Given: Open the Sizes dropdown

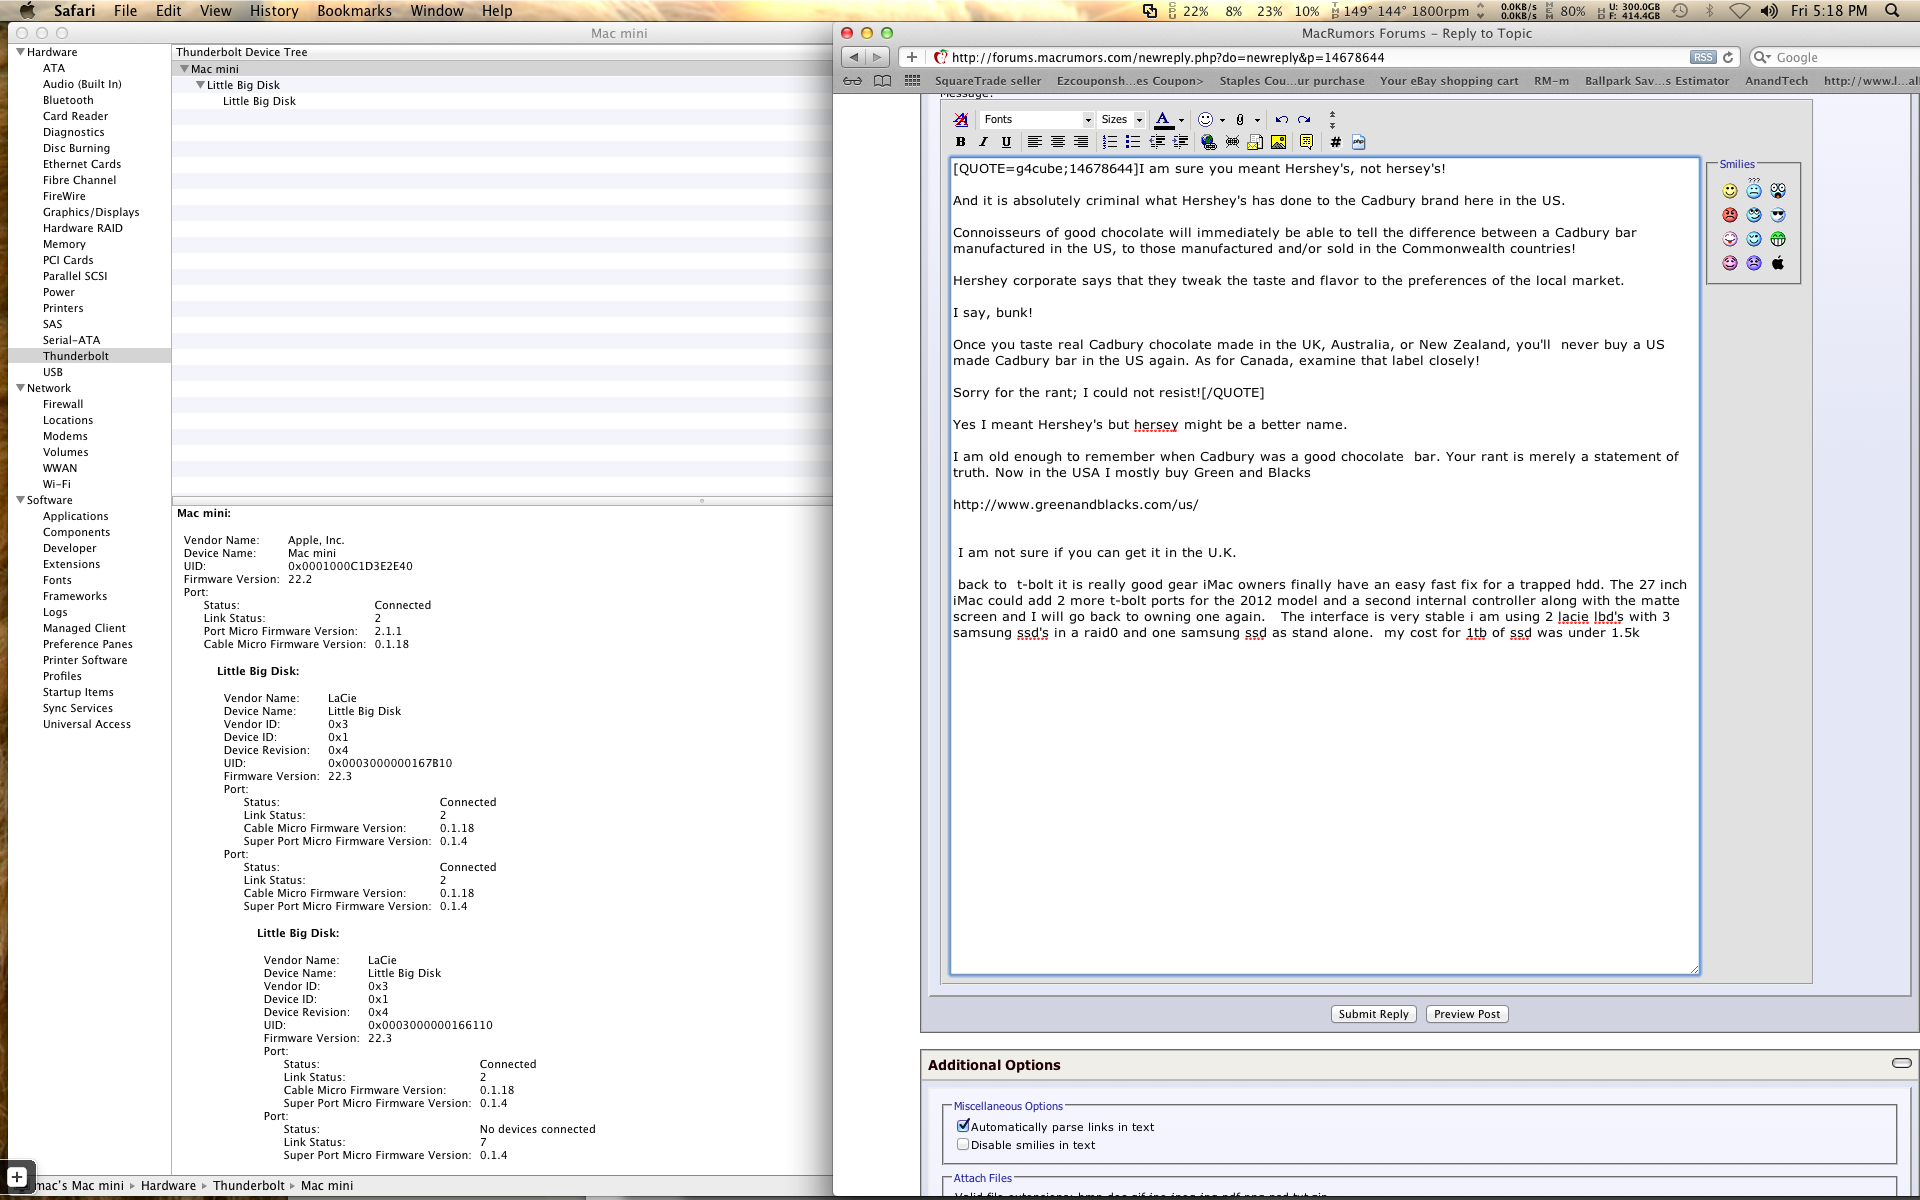Looking at the screenshot, I should [1121, 120].
